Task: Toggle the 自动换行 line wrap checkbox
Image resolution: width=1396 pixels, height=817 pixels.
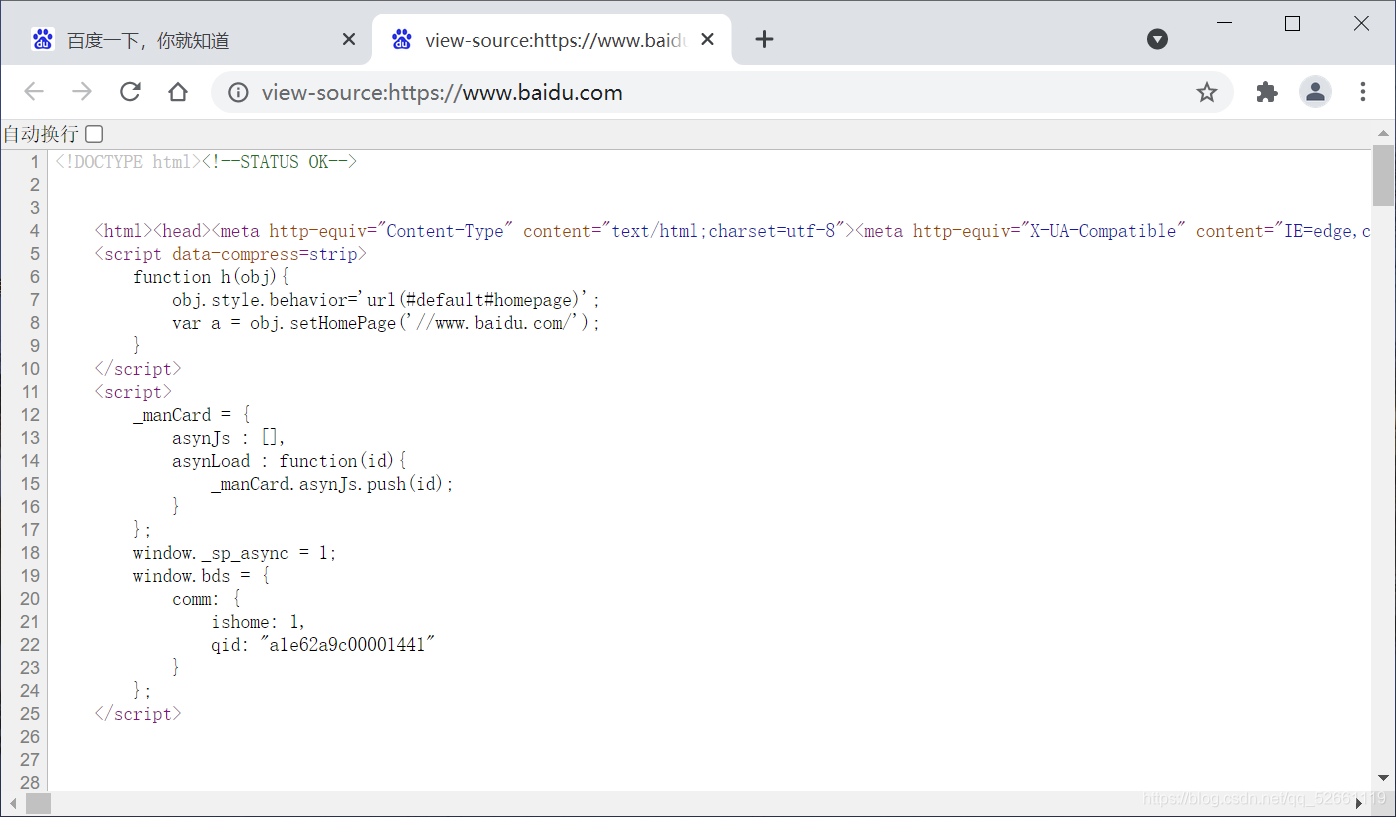Action: point(94,134)
